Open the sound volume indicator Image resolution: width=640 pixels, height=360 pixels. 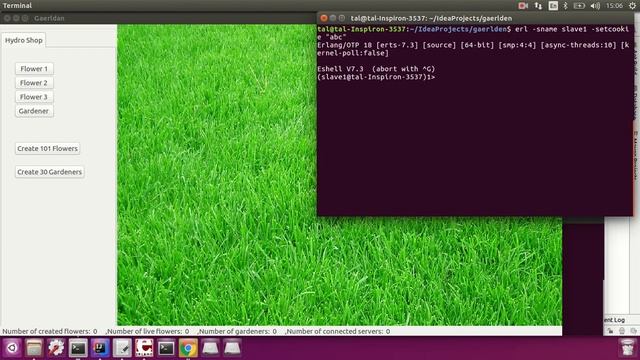[595, 5]
